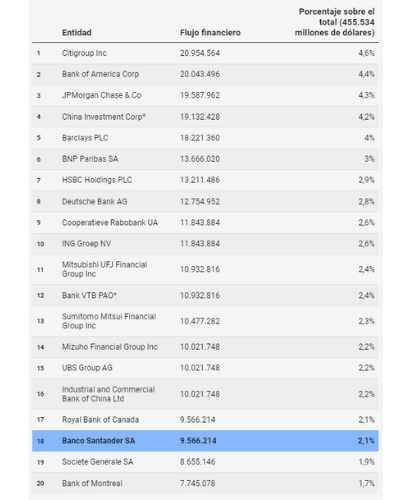Click the Entidad column header
Screen dimensions: 396x500
pyautogui.click(x=77, y=33)
